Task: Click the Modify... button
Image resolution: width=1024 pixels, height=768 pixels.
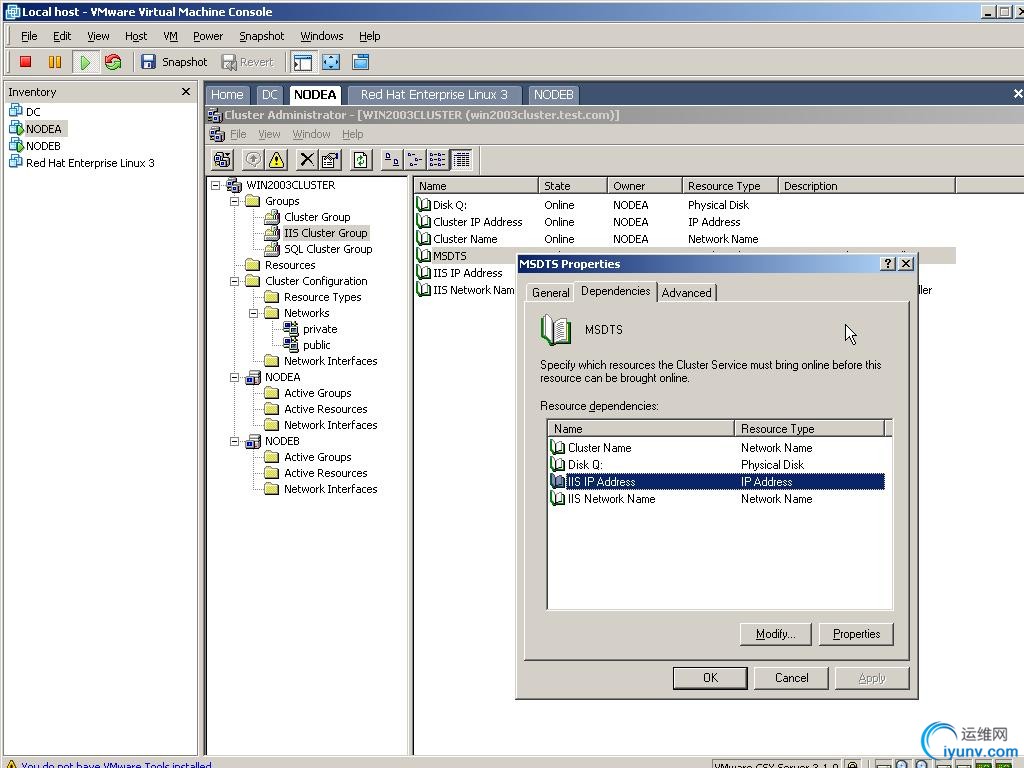Action: pyautogui.click(x=775, y=634)
